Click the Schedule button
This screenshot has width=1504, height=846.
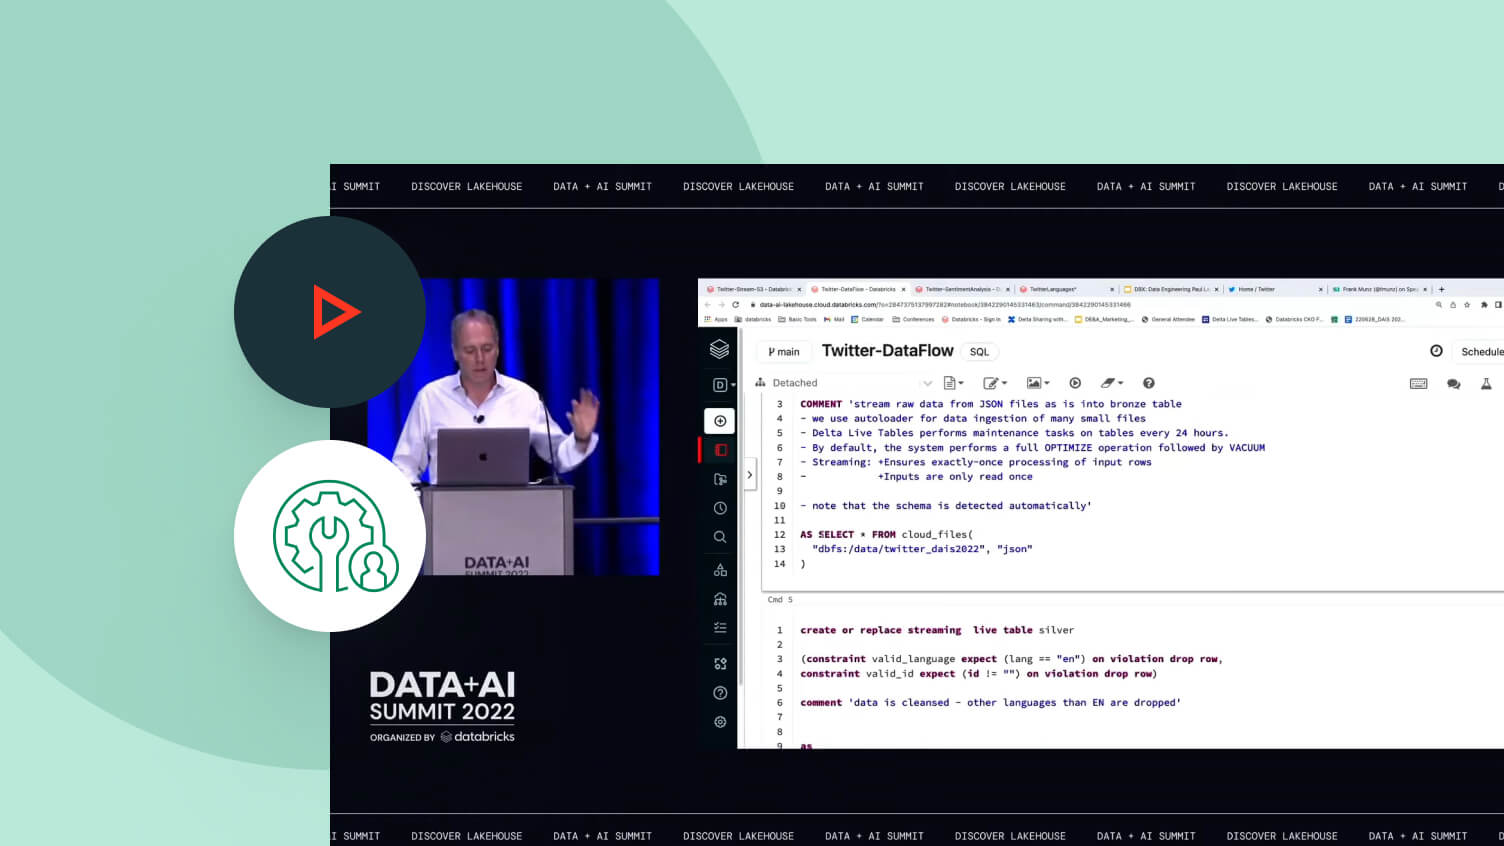[1481, 352]
